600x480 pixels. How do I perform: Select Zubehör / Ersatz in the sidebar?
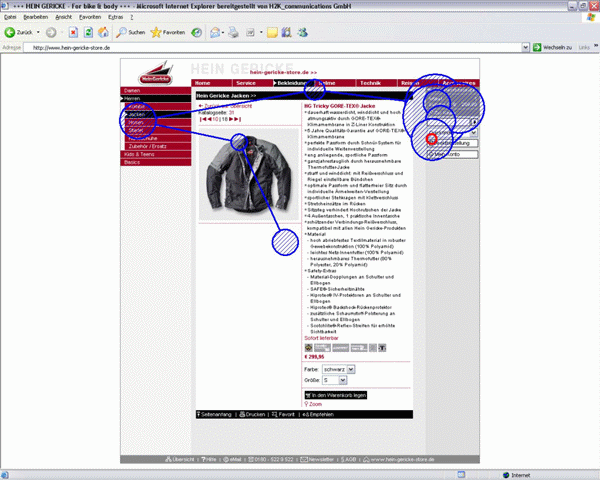click(x=158, y=146)
